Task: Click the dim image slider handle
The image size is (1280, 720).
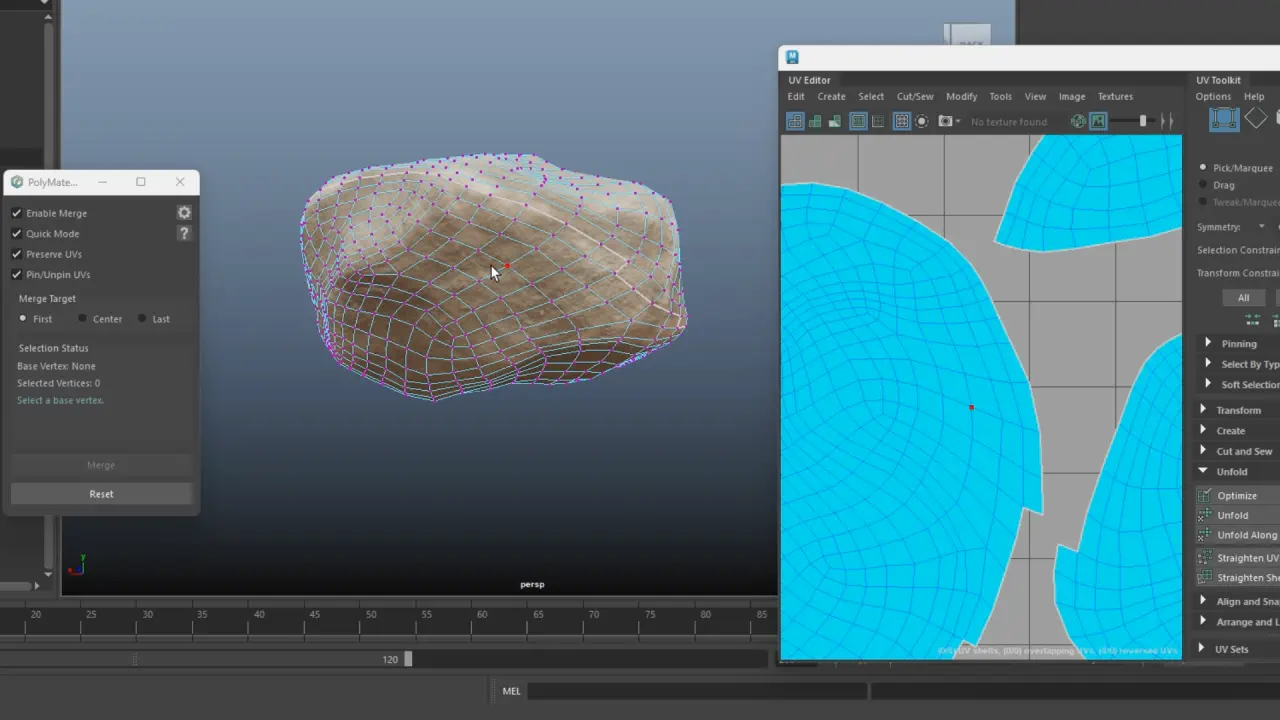Action: [1143, 121]
